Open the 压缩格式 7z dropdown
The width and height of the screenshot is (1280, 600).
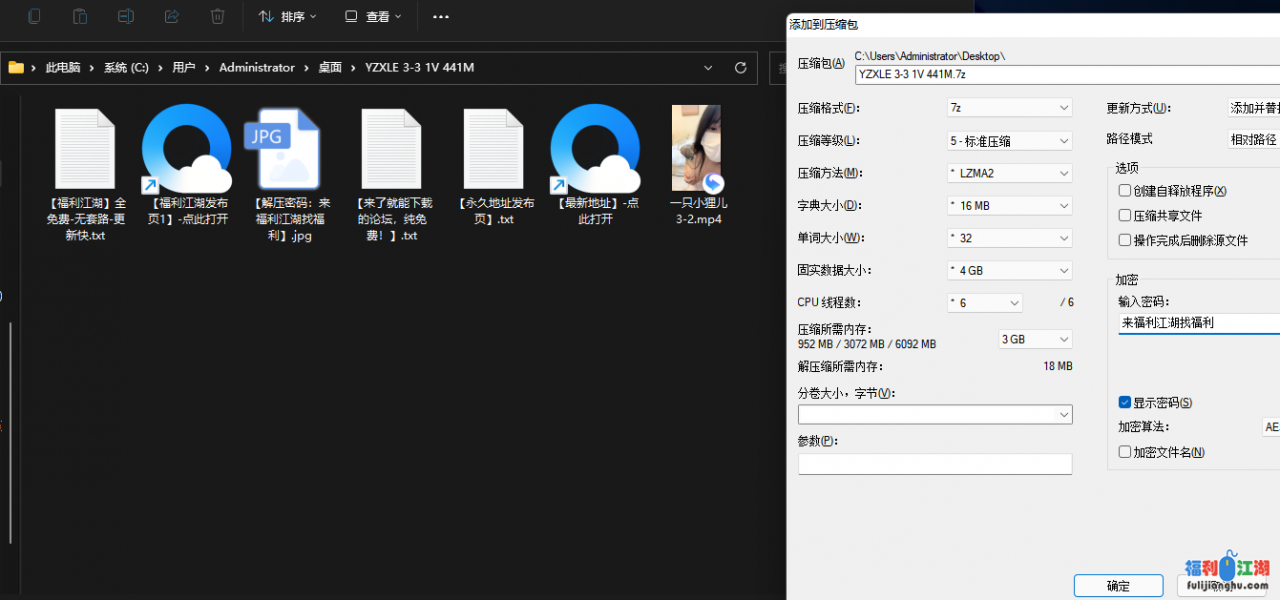click(1009, 108)
